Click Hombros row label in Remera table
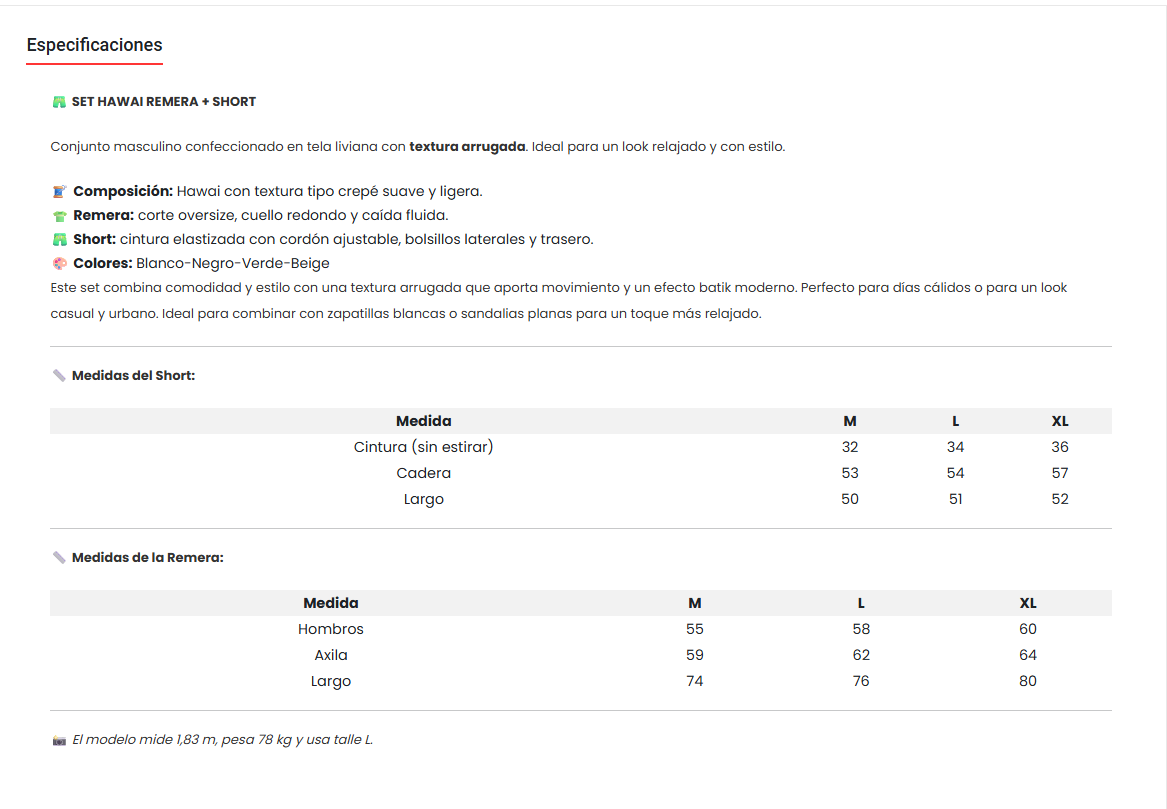The image size is (1167, 809). [x=331, y=629]
